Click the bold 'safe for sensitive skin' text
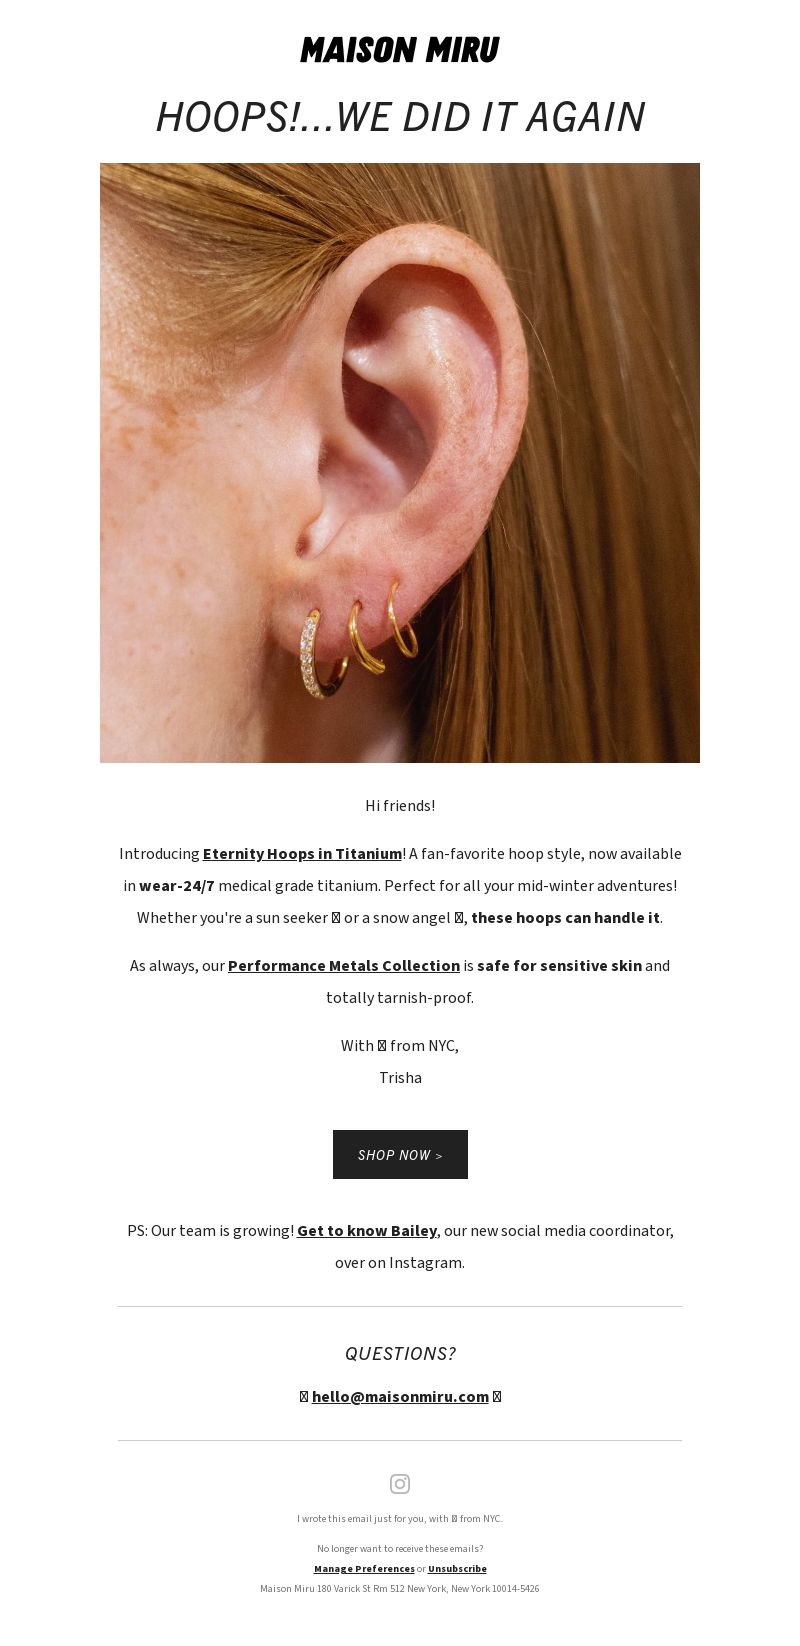 [559, 966]
